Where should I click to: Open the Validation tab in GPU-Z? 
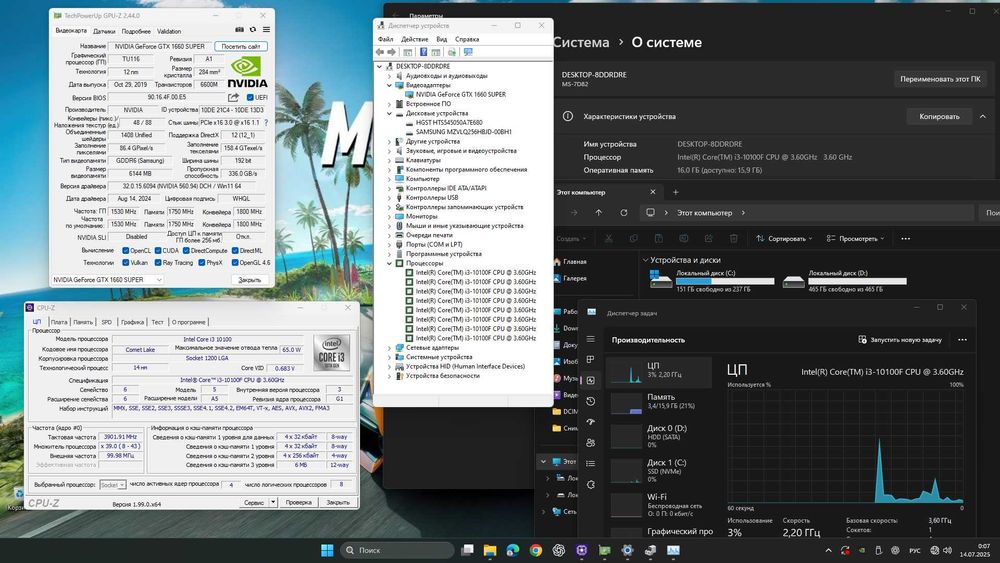coord(169,31)
